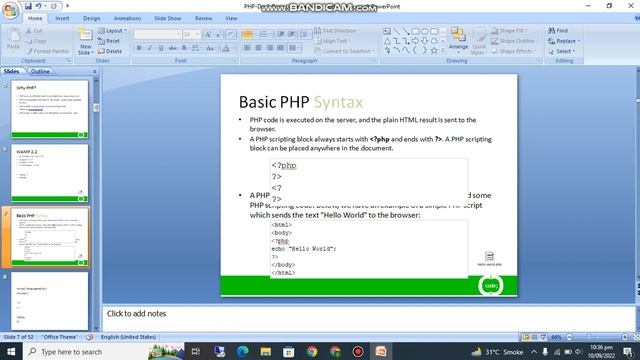Save the presentation from Quick Access toolbar

28,6
